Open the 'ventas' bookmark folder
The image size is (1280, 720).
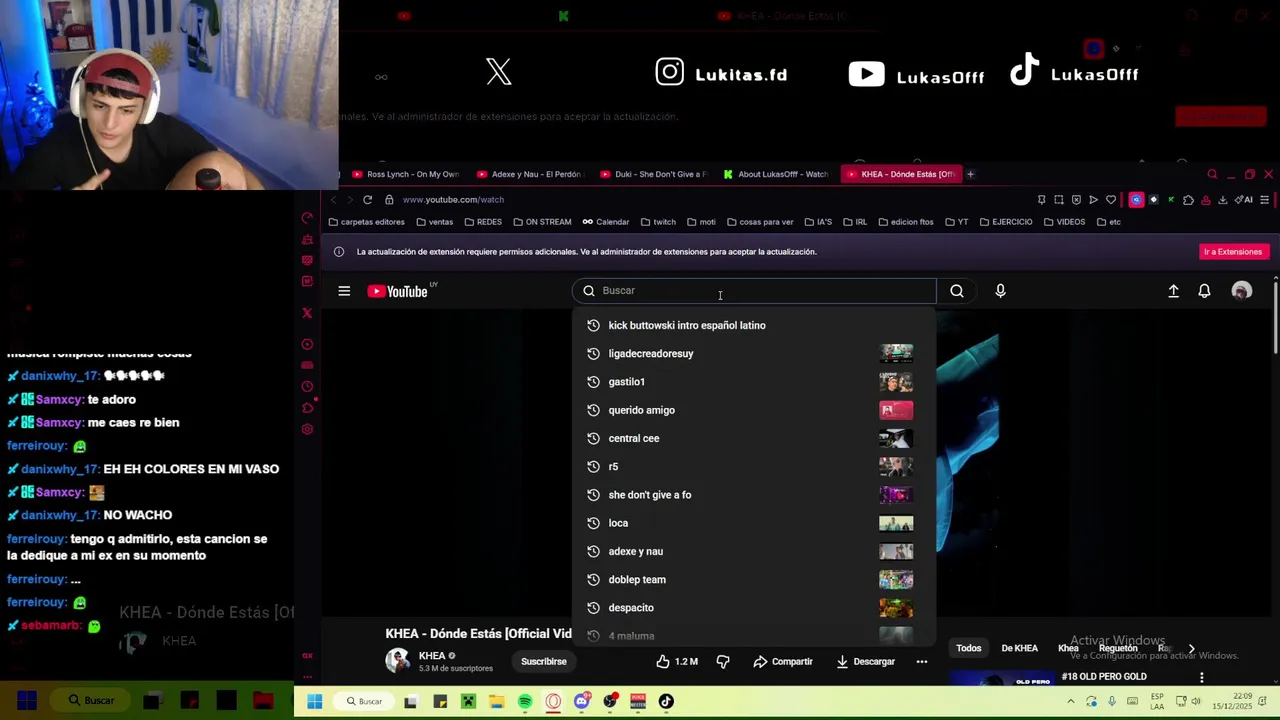434,222
